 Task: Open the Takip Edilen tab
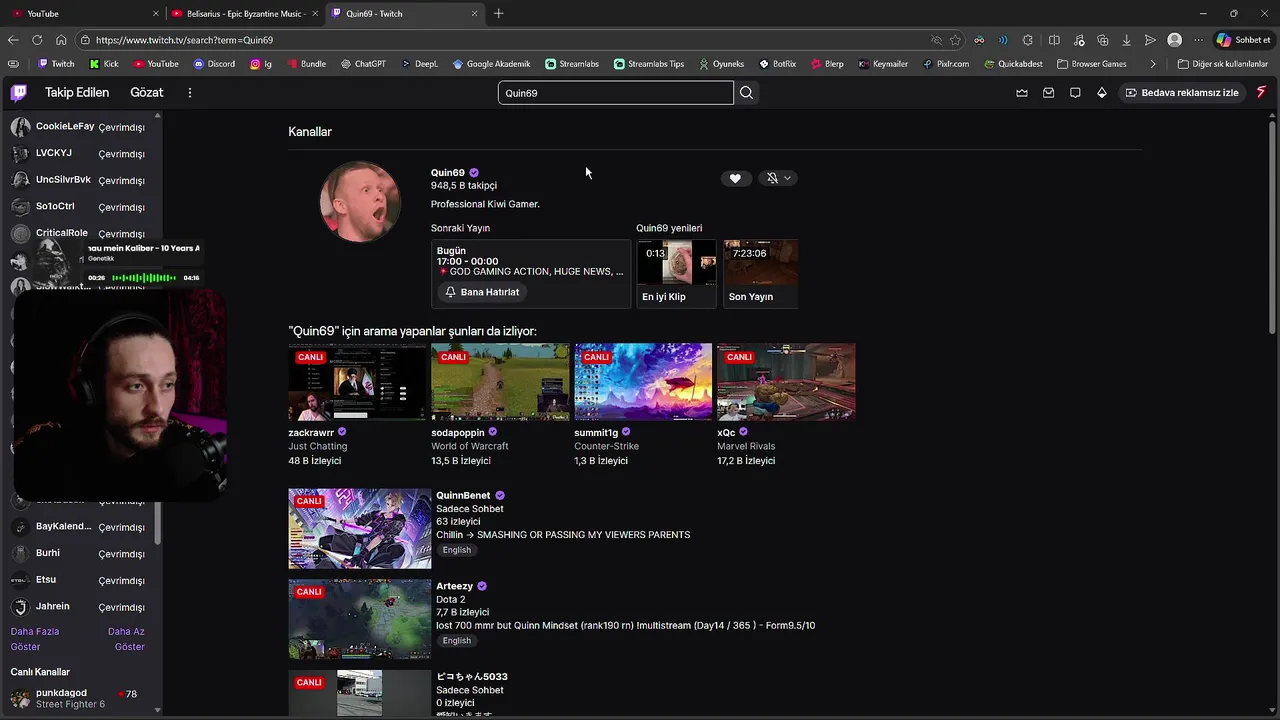click(77, 92)
